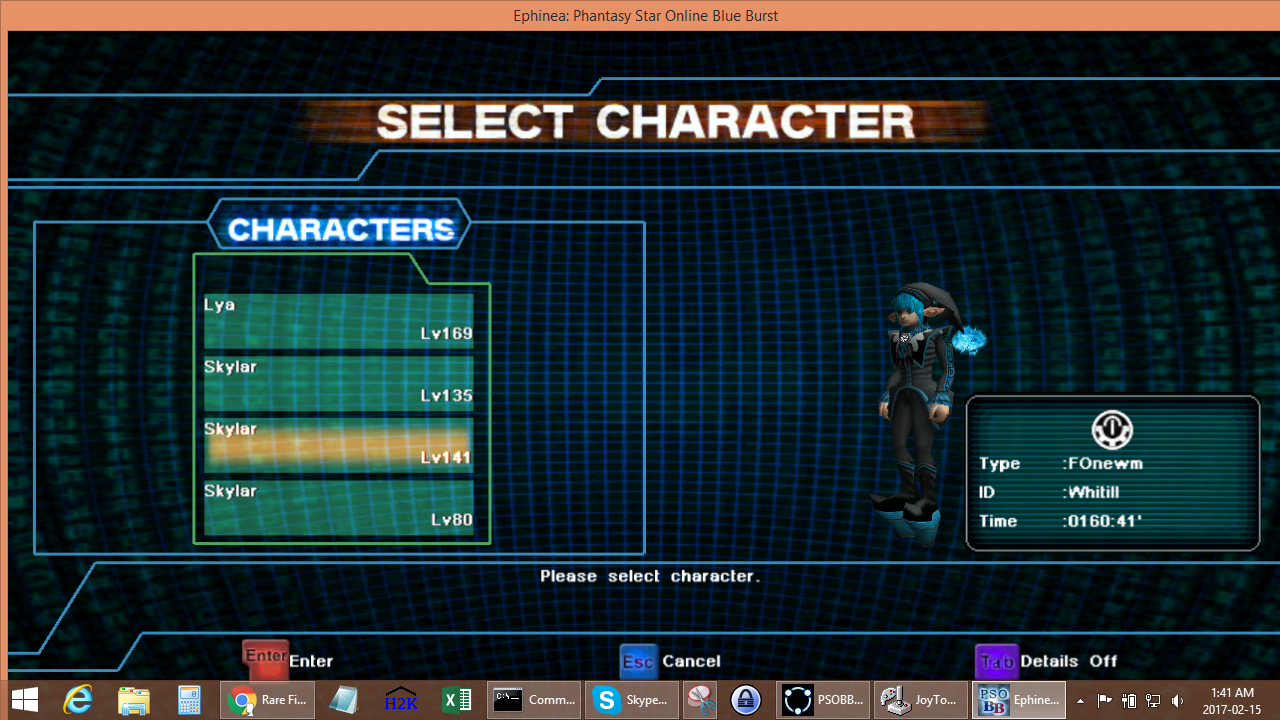Click the Enter label
Screen dimensions: 1280x720
[x=311, y=661]
